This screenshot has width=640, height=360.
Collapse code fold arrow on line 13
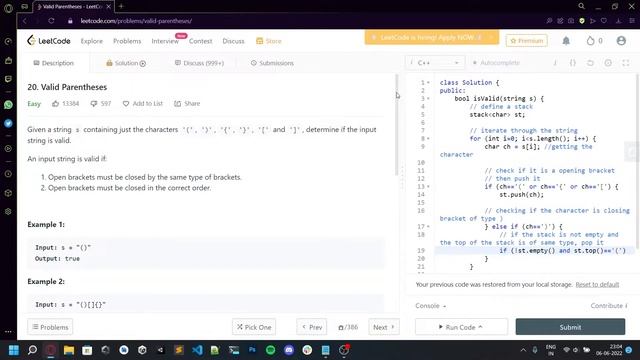point(428,187)
